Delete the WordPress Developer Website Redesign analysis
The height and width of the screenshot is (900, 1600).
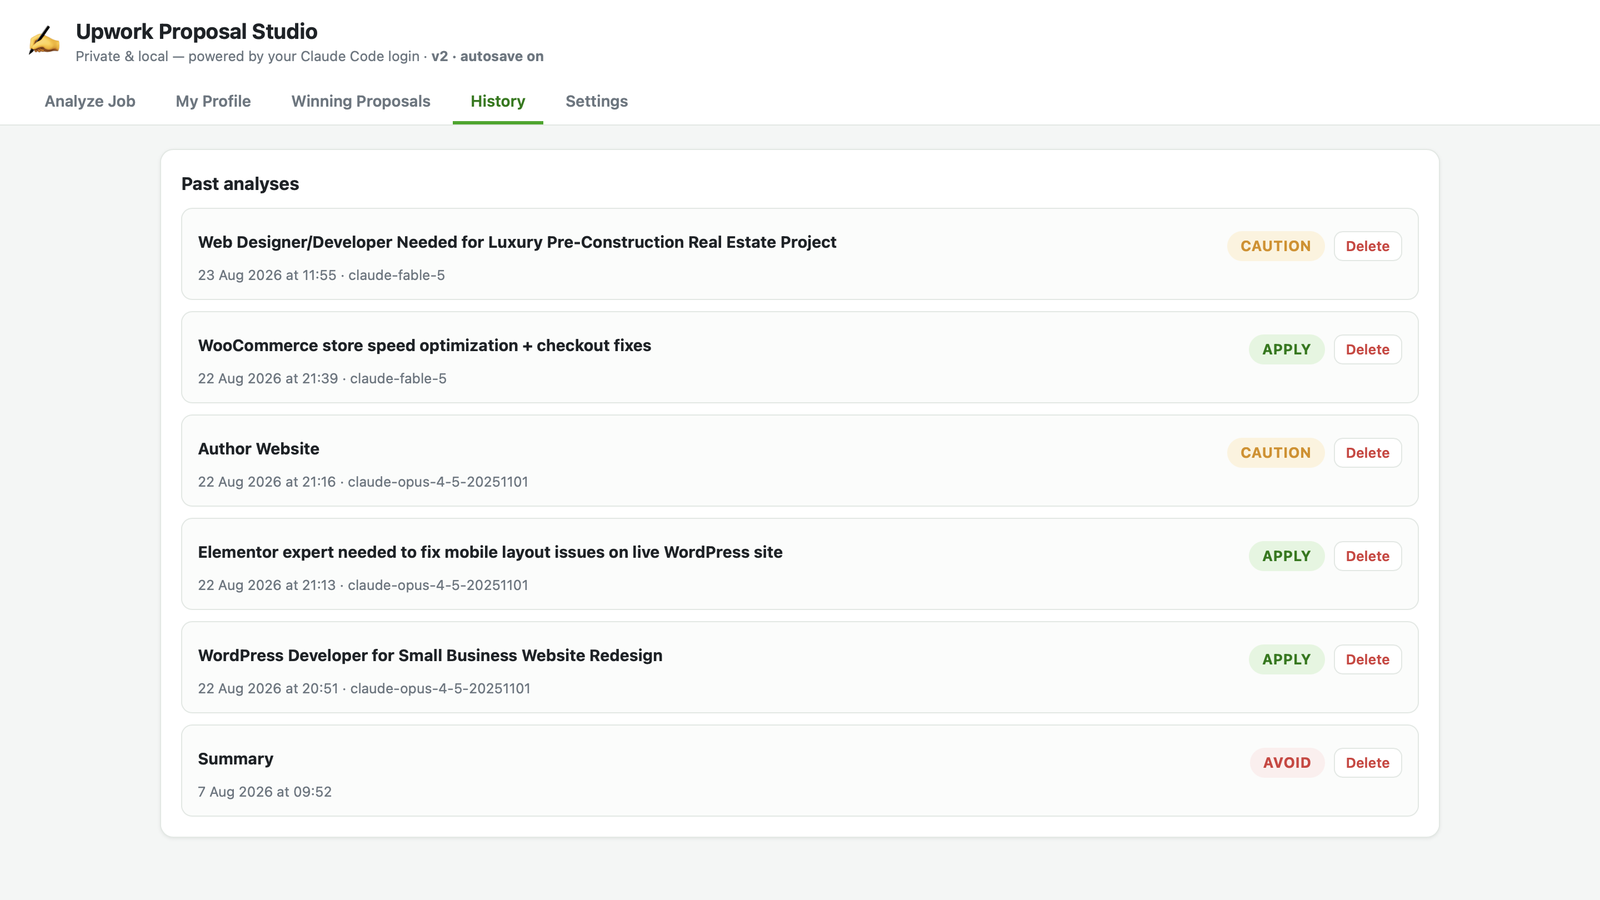1367,659
